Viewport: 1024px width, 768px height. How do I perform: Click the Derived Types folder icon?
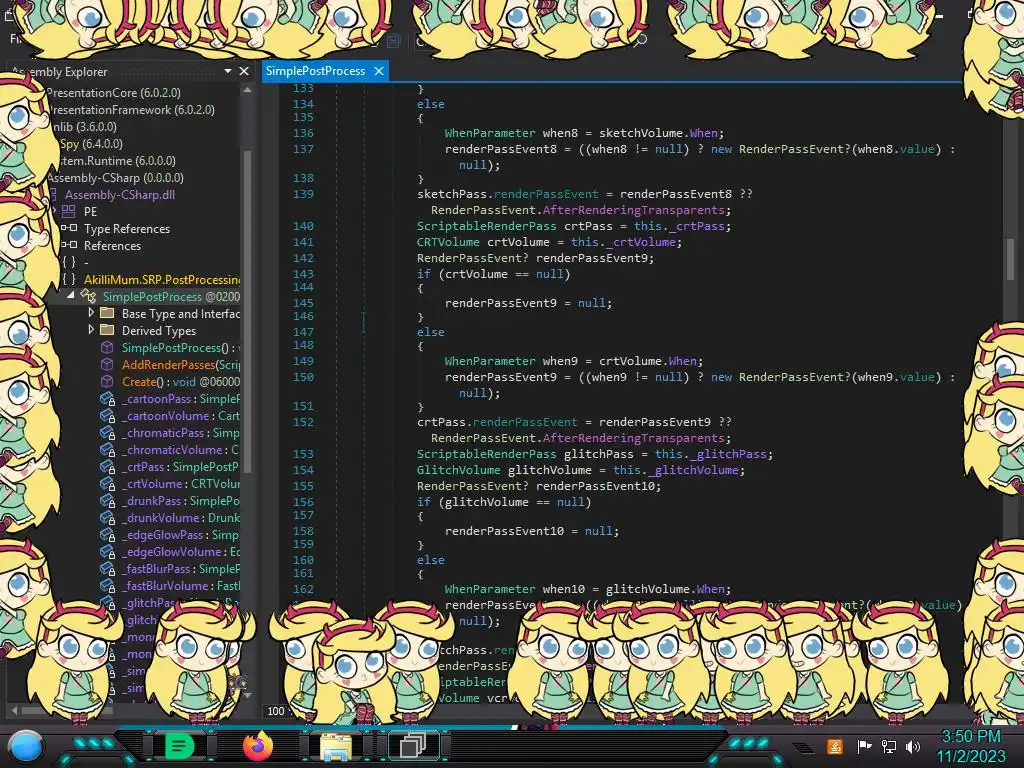[107, 330]
